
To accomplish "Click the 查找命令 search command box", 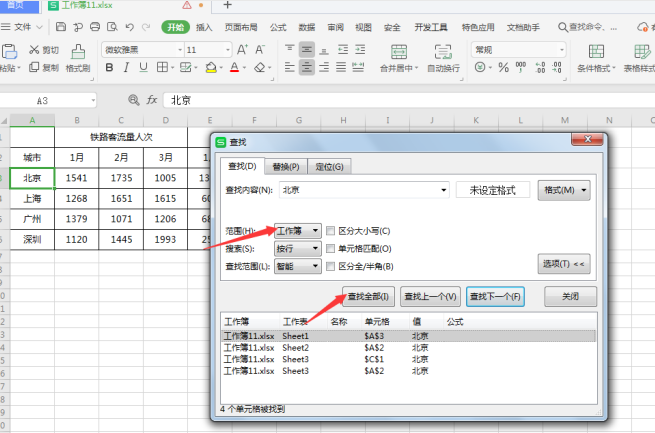I will click(x=588, y=27).
